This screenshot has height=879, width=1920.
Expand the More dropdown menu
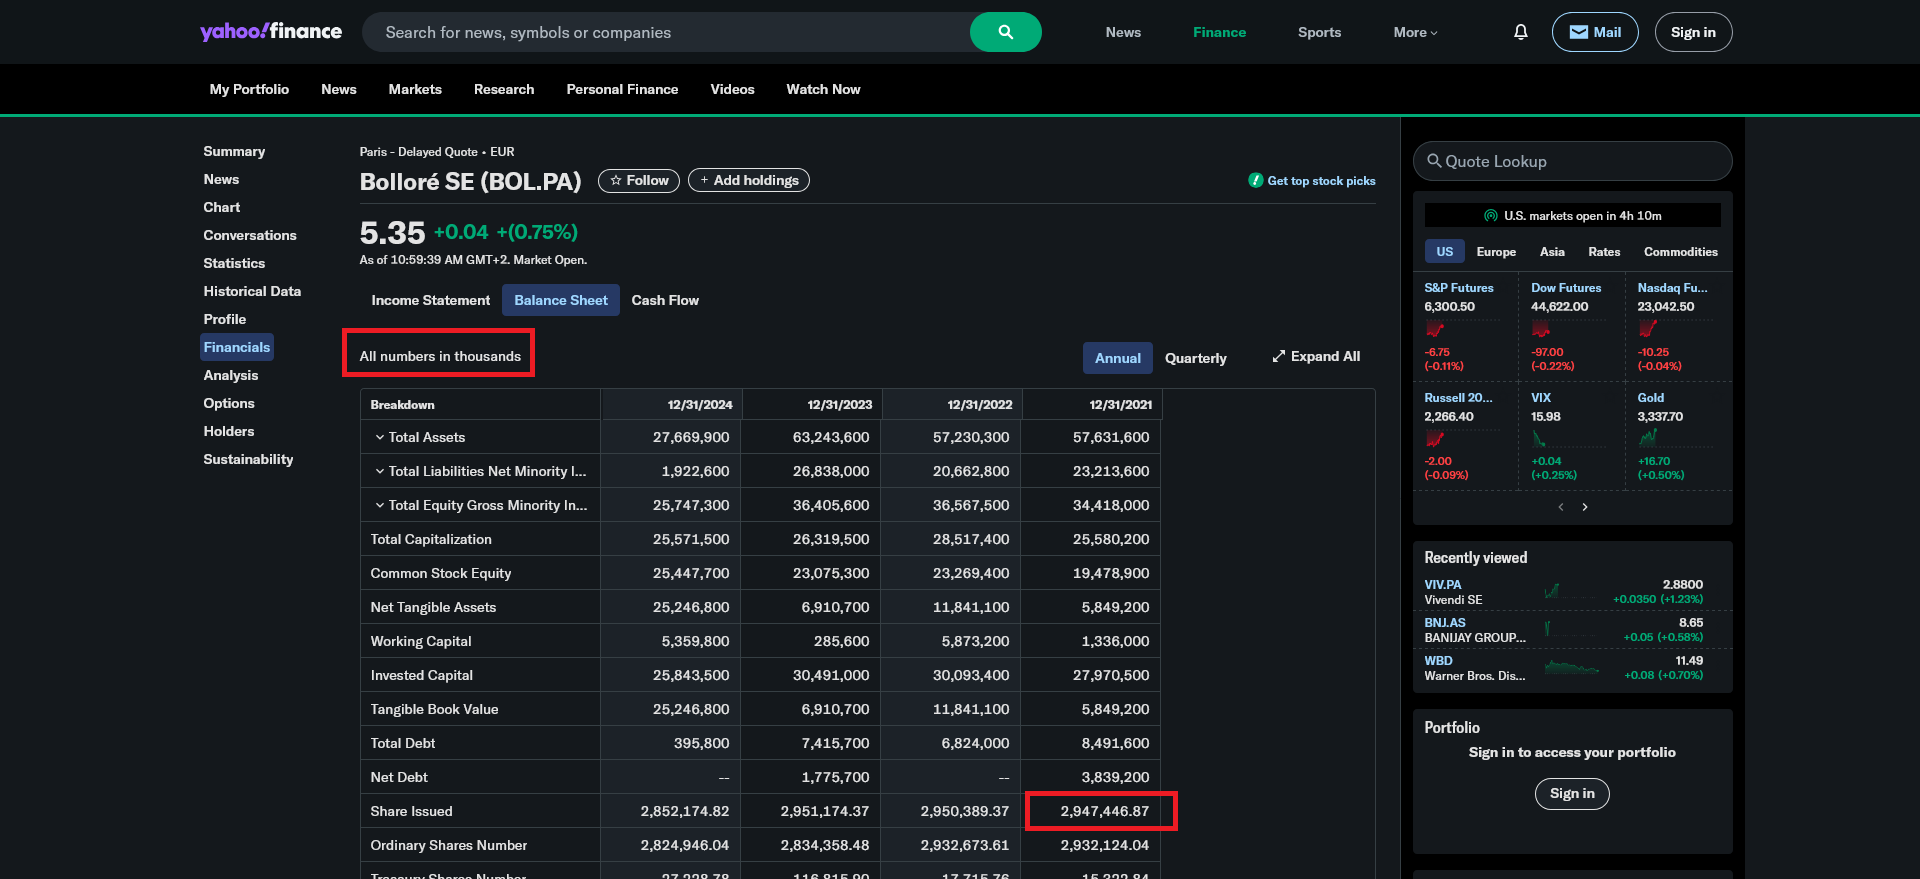1415,32
